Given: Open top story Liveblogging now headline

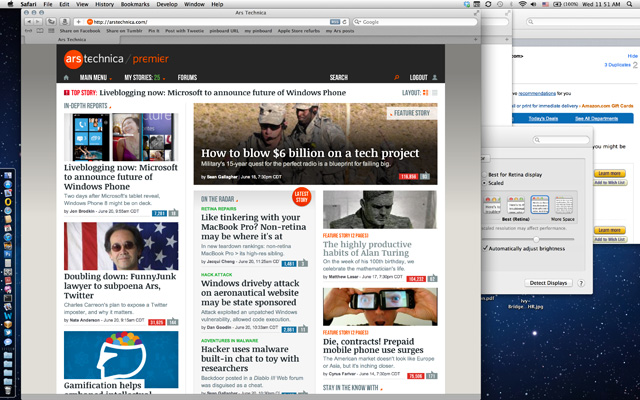Looking at the screenshot, I should click(x=222, y=93).
